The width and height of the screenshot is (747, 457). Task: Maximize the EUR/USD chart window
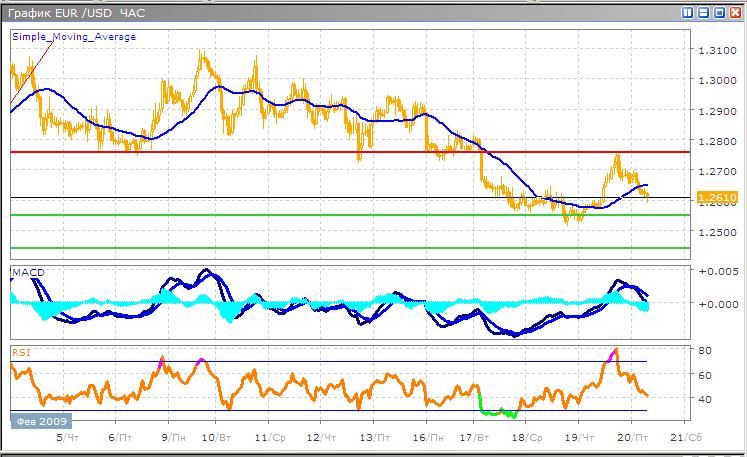[x=718, y=13]
